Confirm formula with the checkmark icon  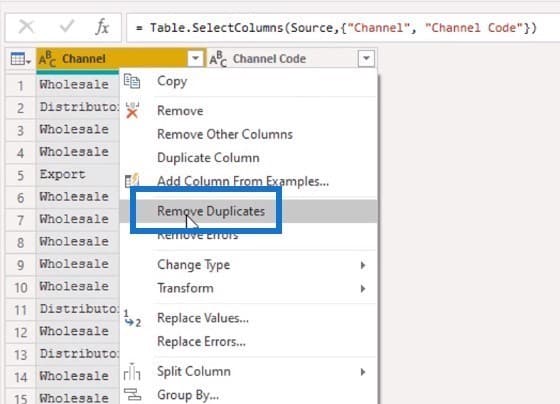[x=66, y=26]
